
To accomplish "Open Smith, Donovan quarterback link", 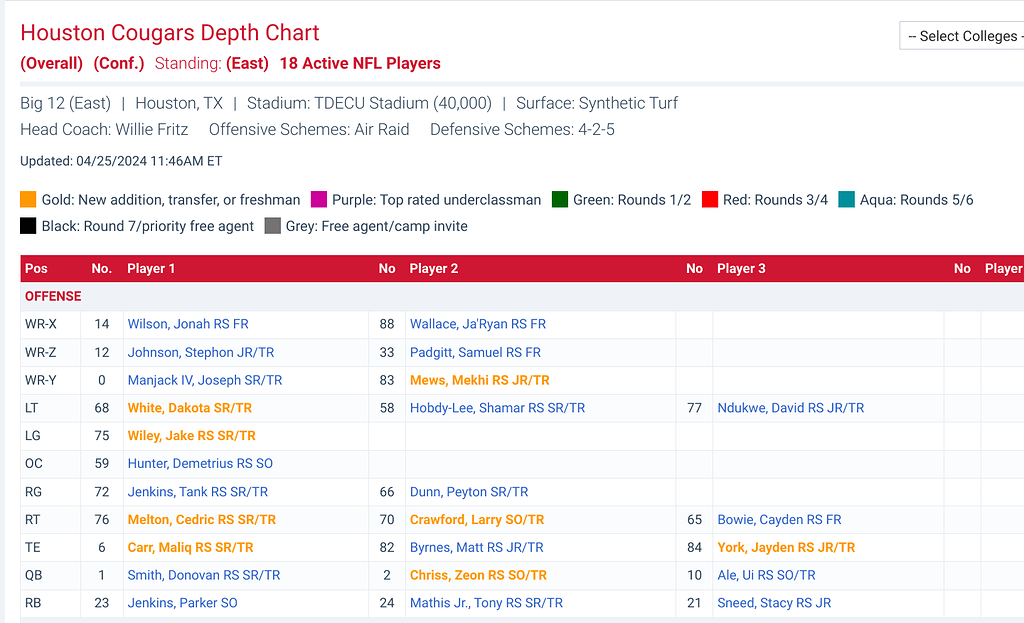I will pyautogui.click(x=204, y=575).
